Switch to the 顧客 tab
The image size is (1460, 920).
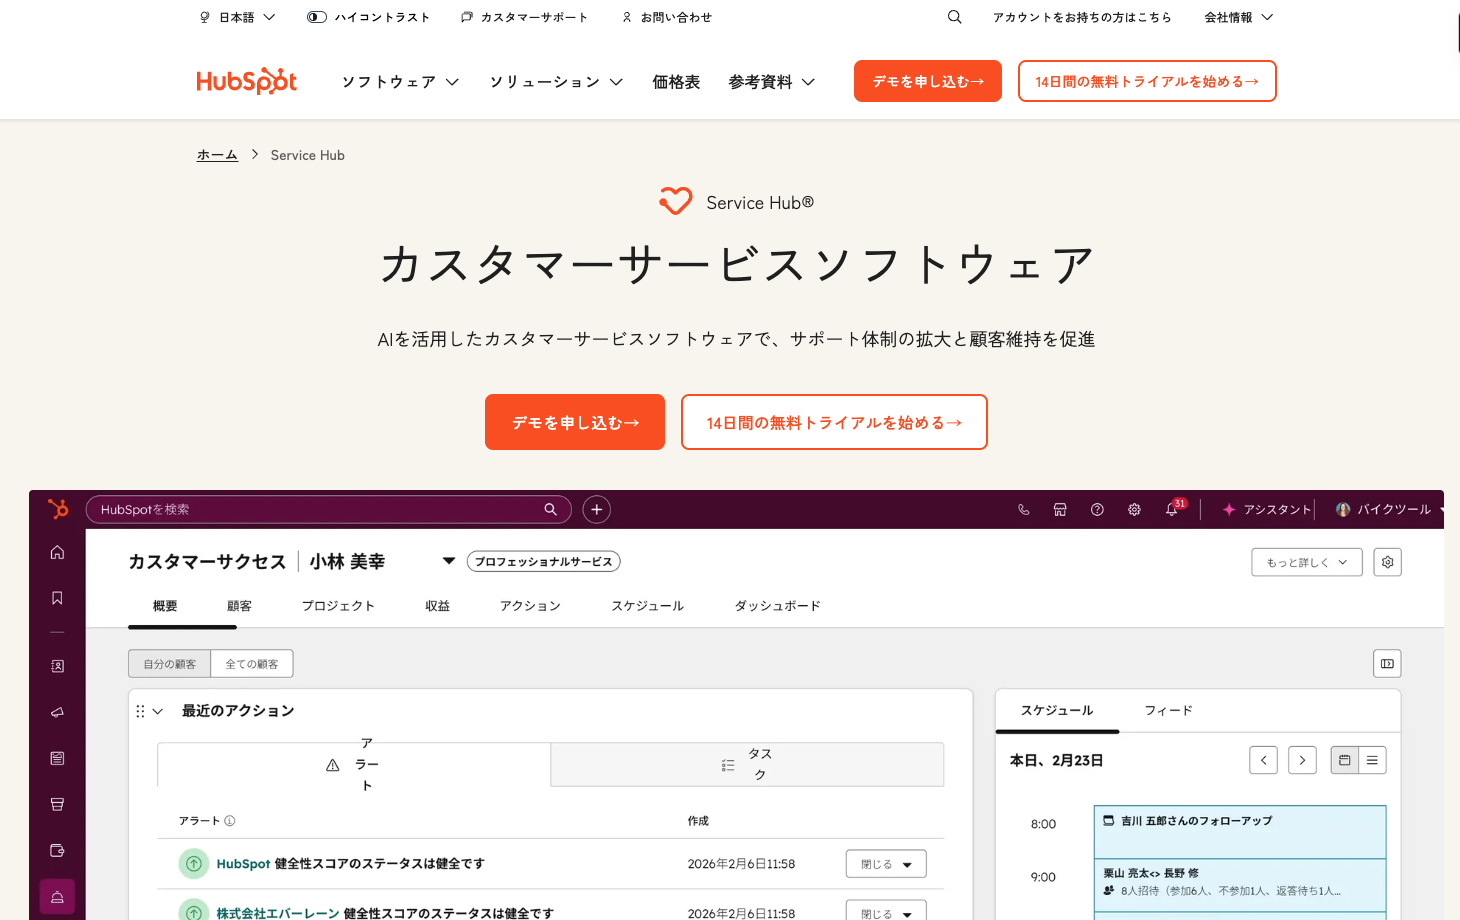click(x=239, y=606)
